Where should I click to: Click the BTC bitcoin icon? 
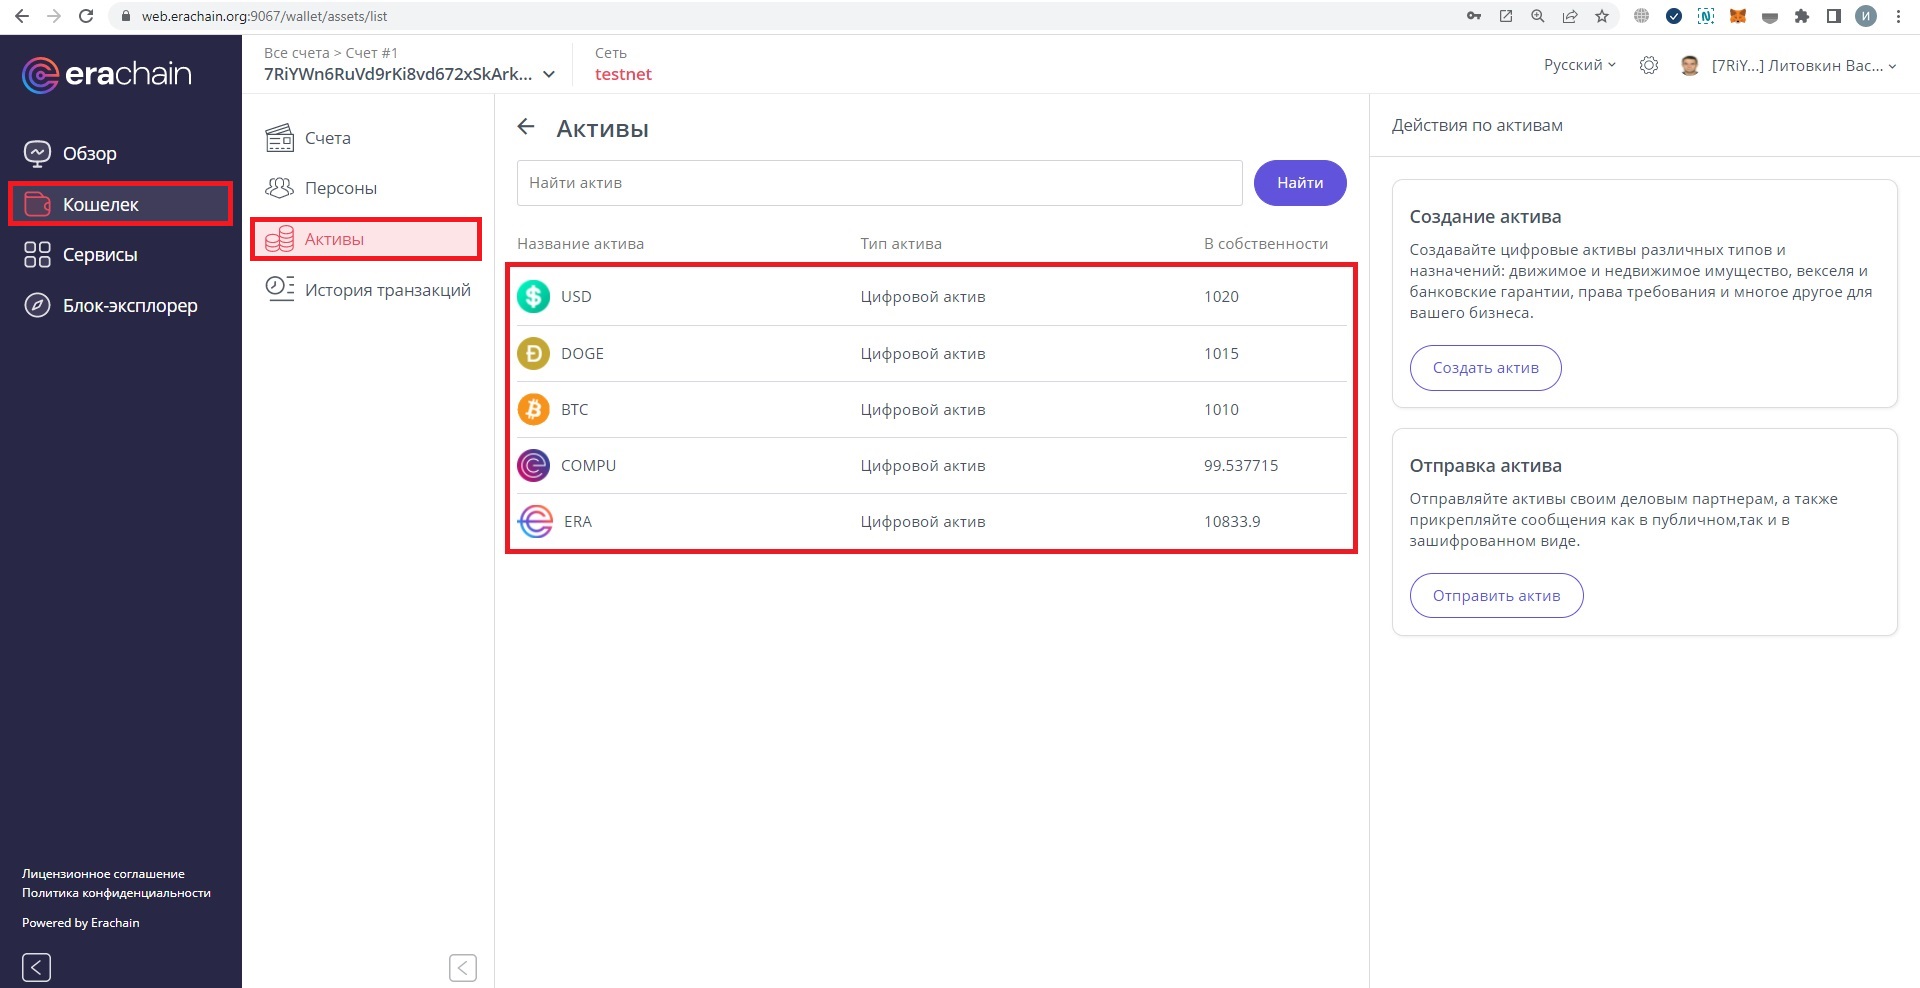coord(534,410)
